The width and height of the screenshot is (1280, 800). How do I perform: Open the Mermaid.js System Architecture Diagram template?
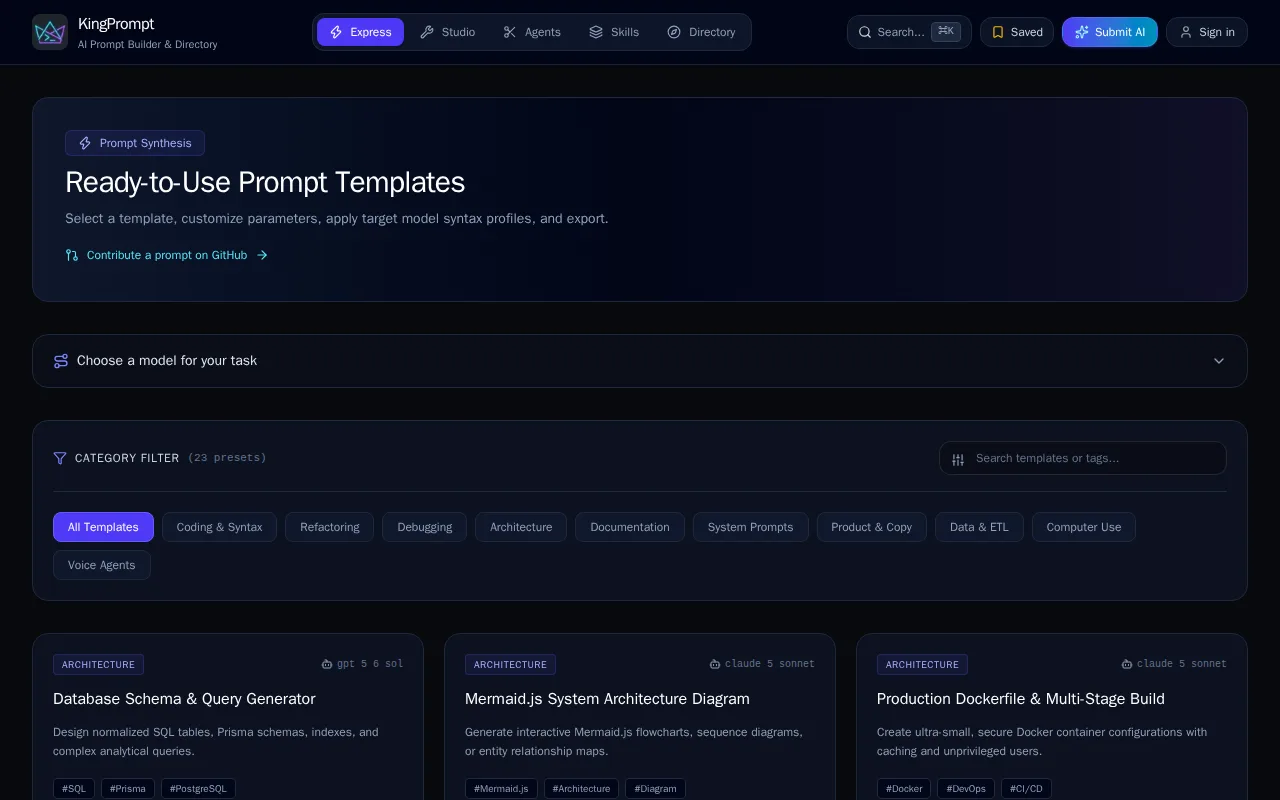pyautogui.click(x=607, y=699)
